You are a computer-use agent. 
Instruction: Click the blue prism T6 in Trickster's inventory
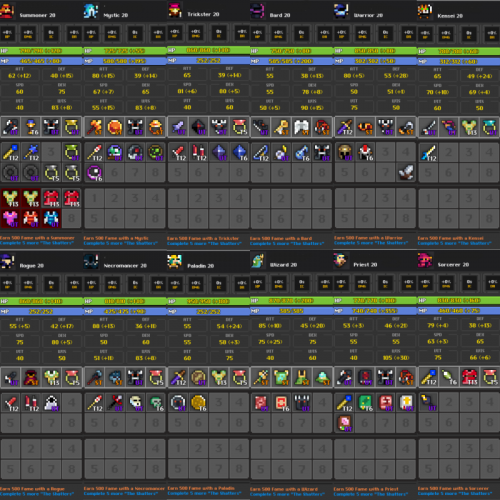click(x=240, y=152)
